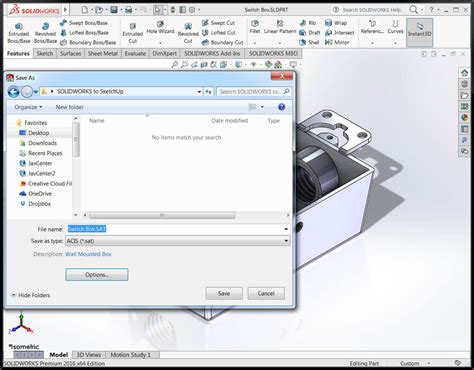This screenshot has width=474, height=370.
Task: Click the Print icon in quick toolbar
Action: point(129,10)
